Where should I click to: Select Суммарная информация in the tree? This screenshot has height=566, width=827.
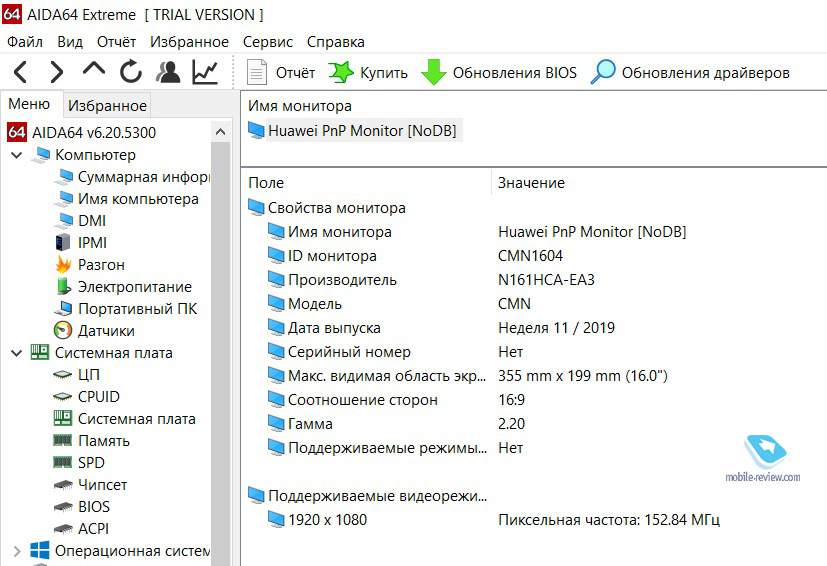click(132, 177)
